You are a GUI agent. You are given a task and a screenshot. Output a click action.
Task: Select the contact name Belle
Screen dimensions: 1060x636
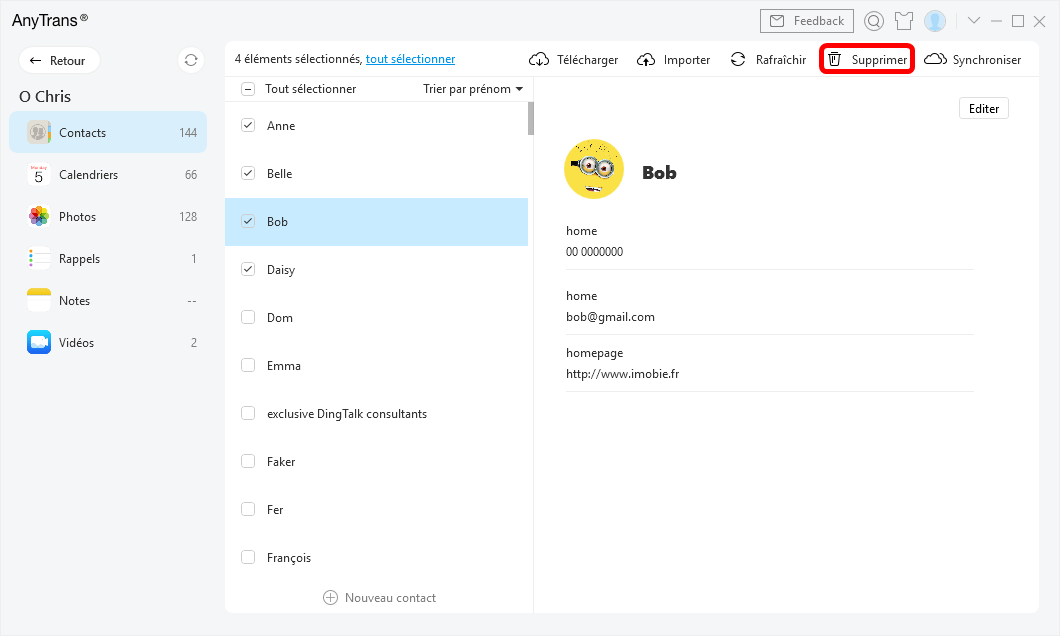coord(279,174)
